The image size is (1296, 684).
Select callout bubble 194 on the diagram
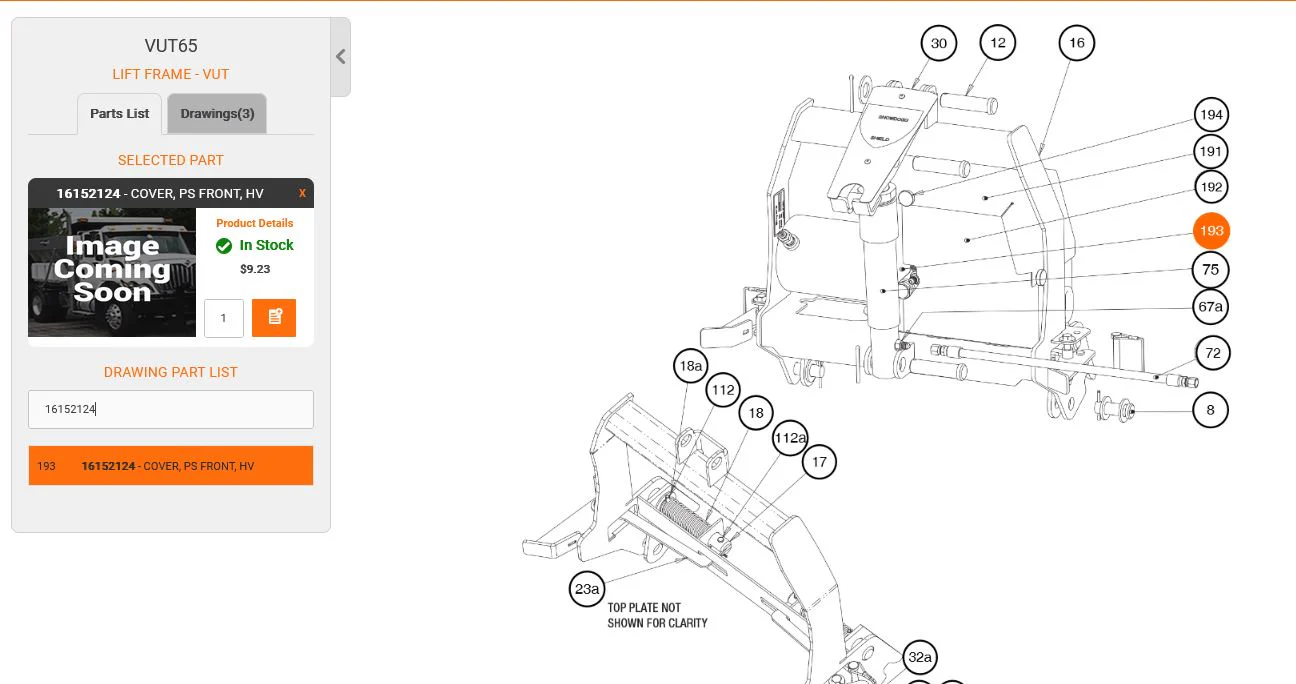click(x=1211, y=115)
